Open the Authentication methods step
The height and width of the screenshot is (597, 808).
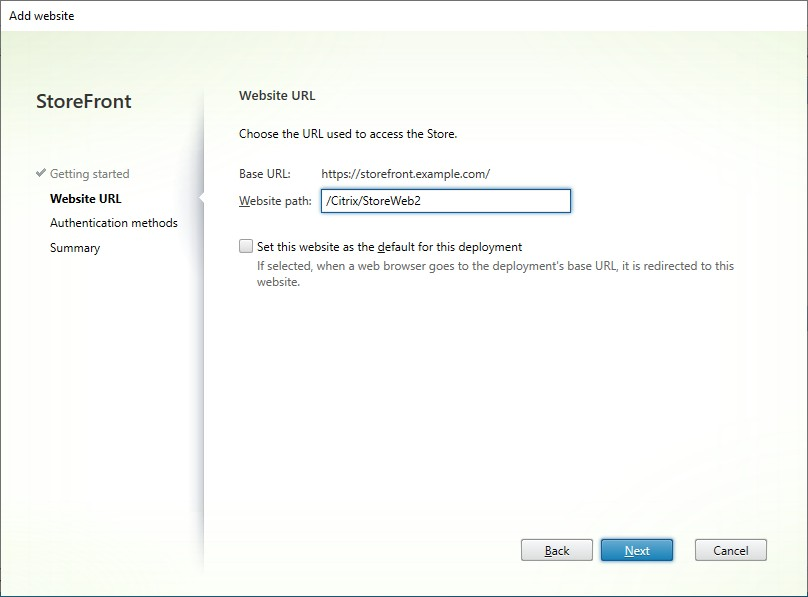113,222
